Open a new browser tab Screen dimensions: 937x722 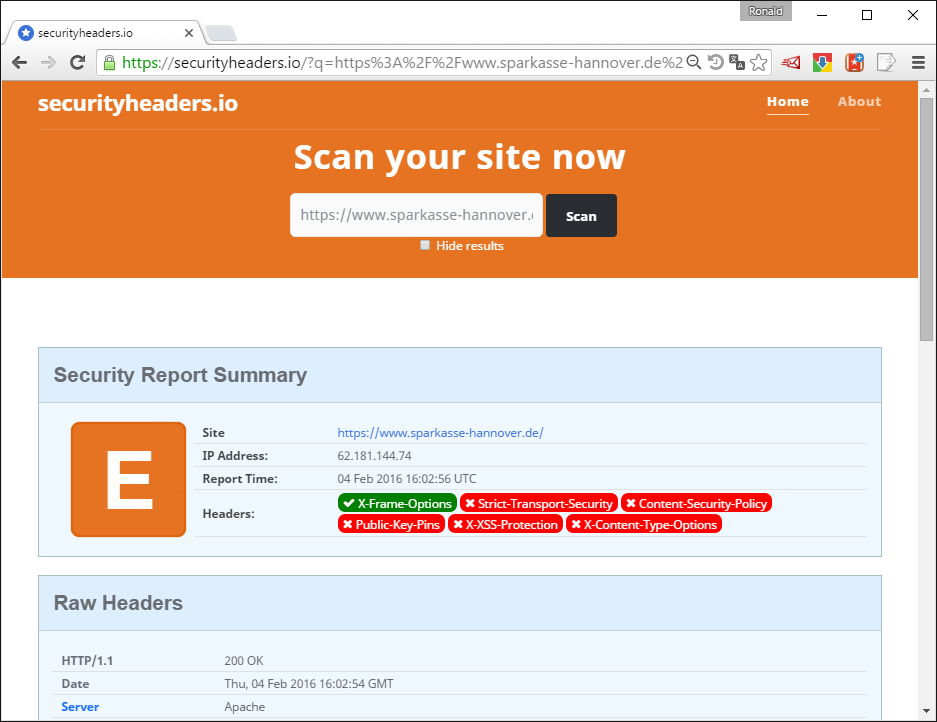[x=221, y=33]
